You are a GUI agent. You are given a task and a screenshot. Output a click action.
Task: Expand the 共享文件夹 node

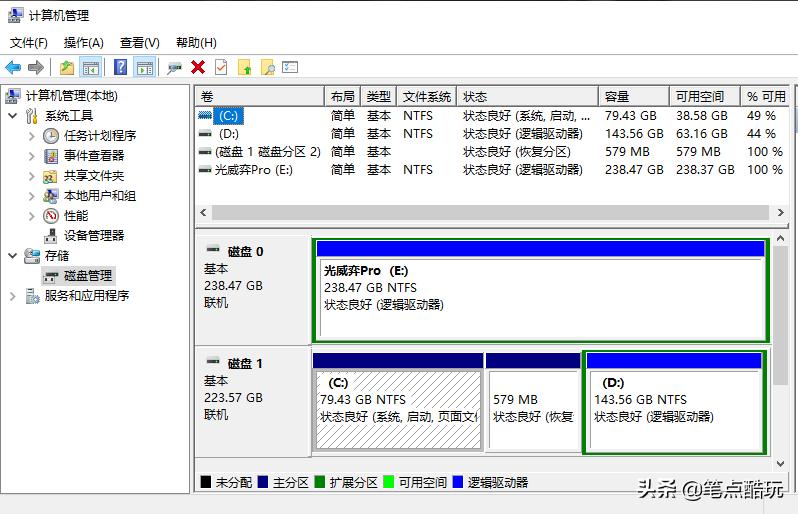pyautogui.click(x=32, y=176)
